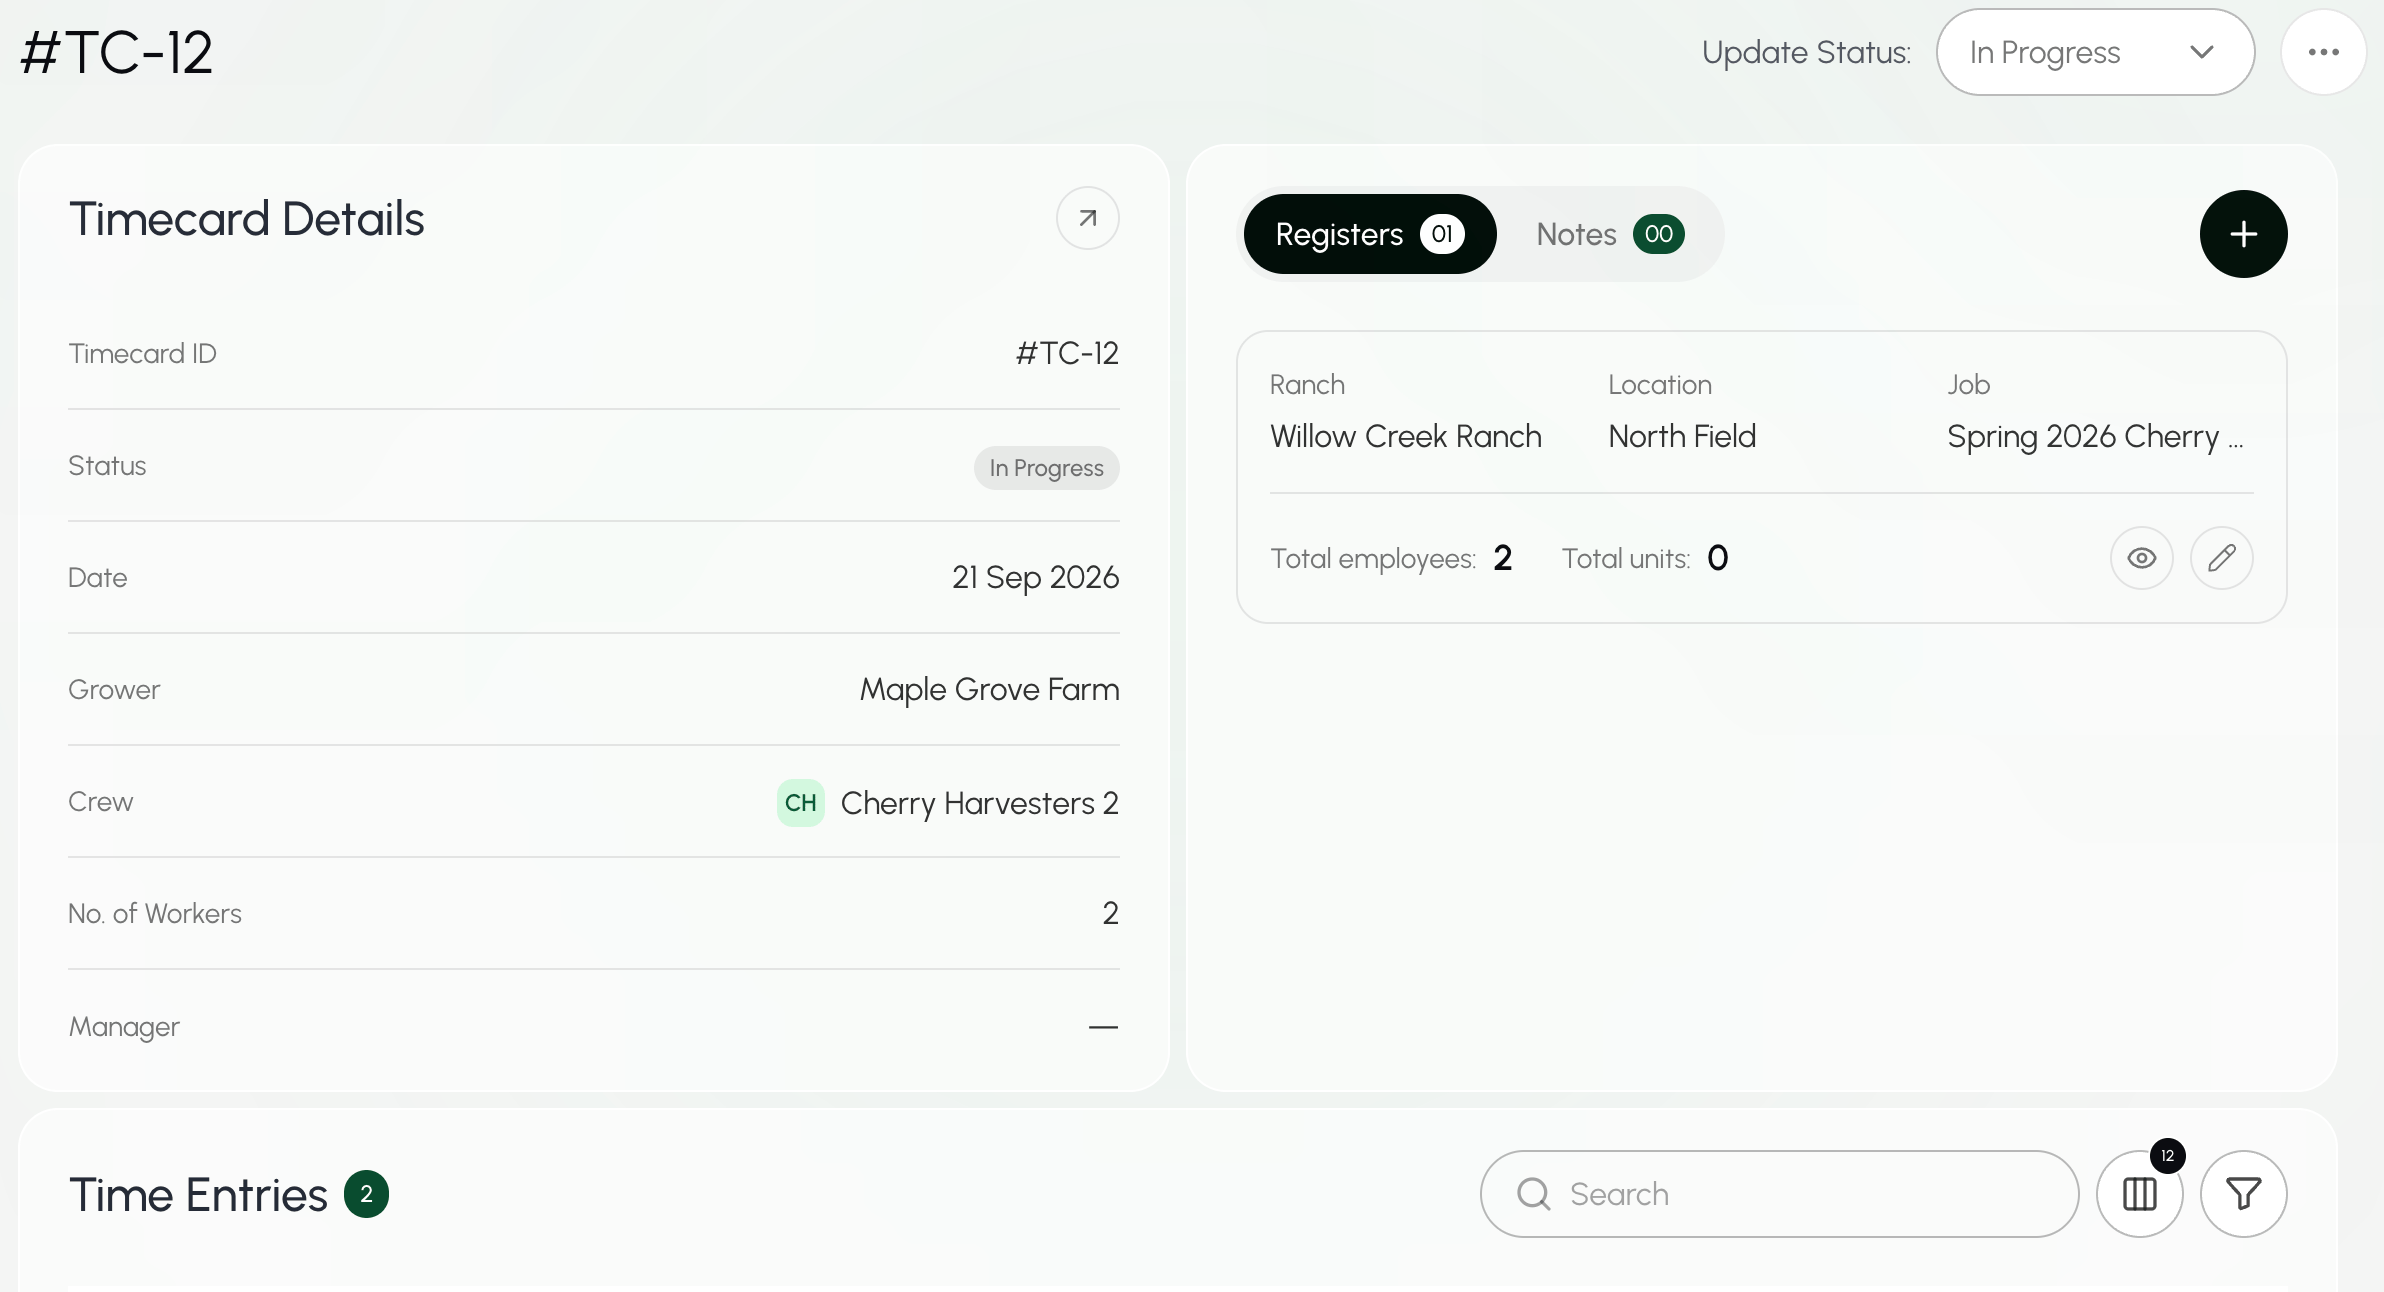Switch to the Registers tab
This screenshot has height=1292, width=2384.
coord(1369,234)
